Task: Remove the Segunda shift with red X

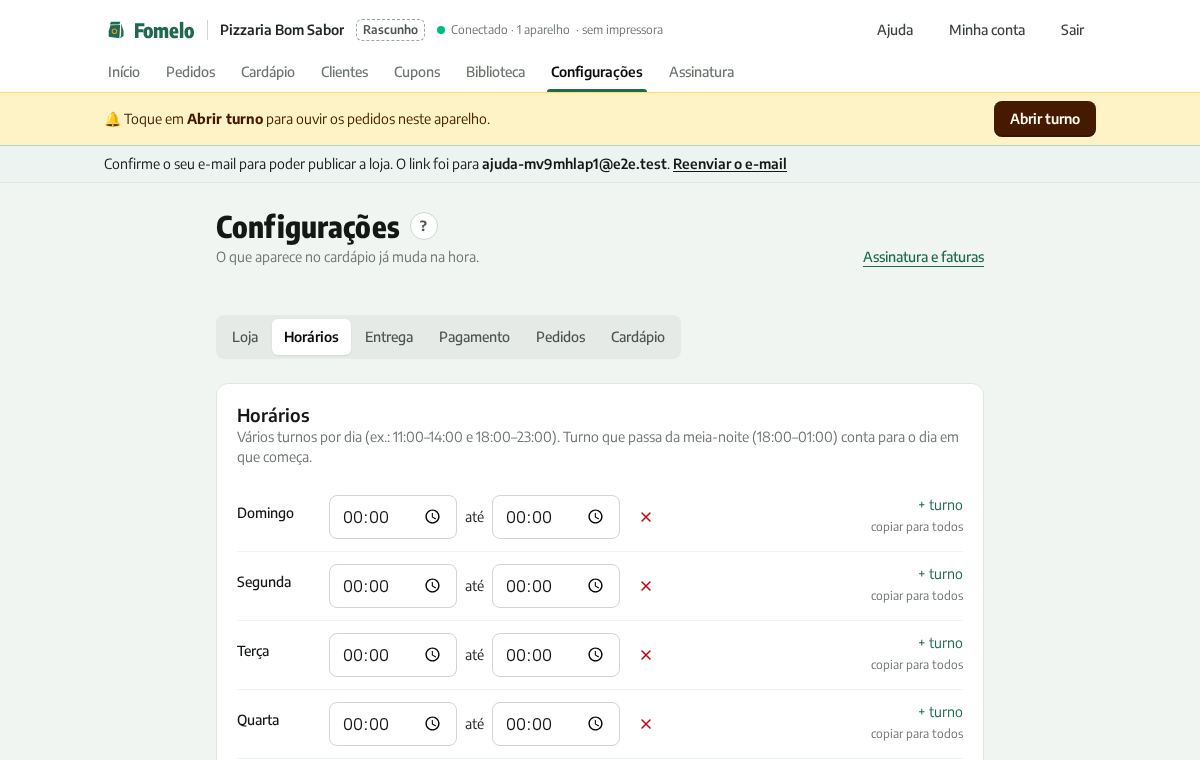Action: click(646, 586)
